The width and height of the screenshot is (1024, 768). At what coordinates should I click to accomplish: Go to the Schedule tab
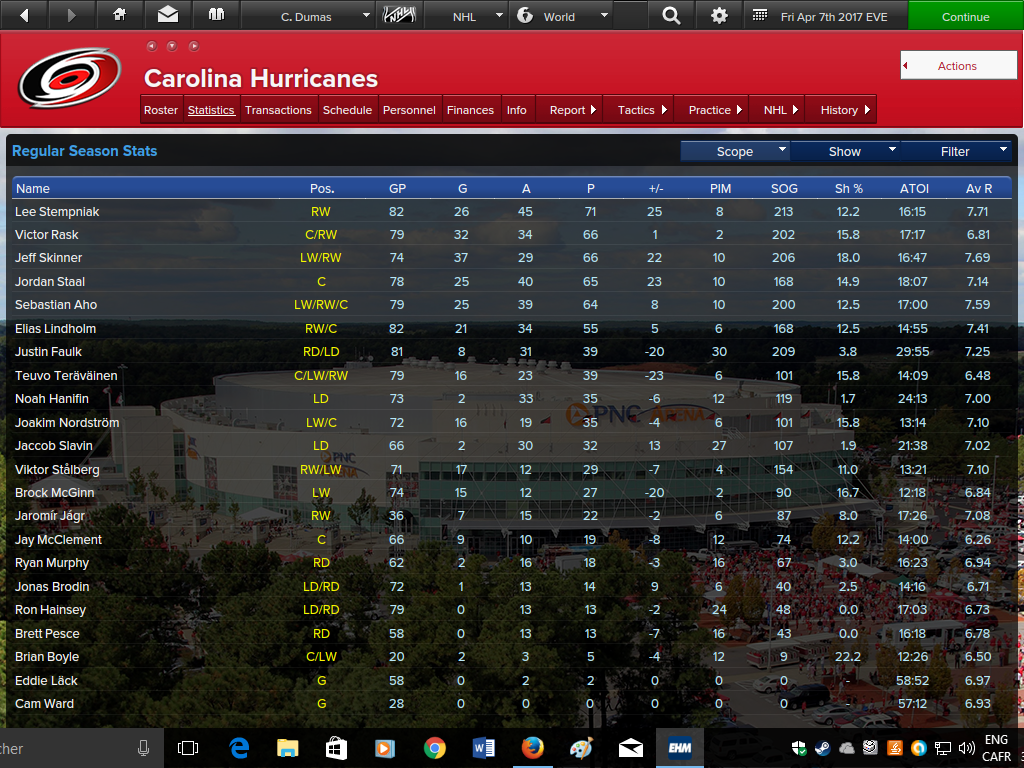(347, 110)
